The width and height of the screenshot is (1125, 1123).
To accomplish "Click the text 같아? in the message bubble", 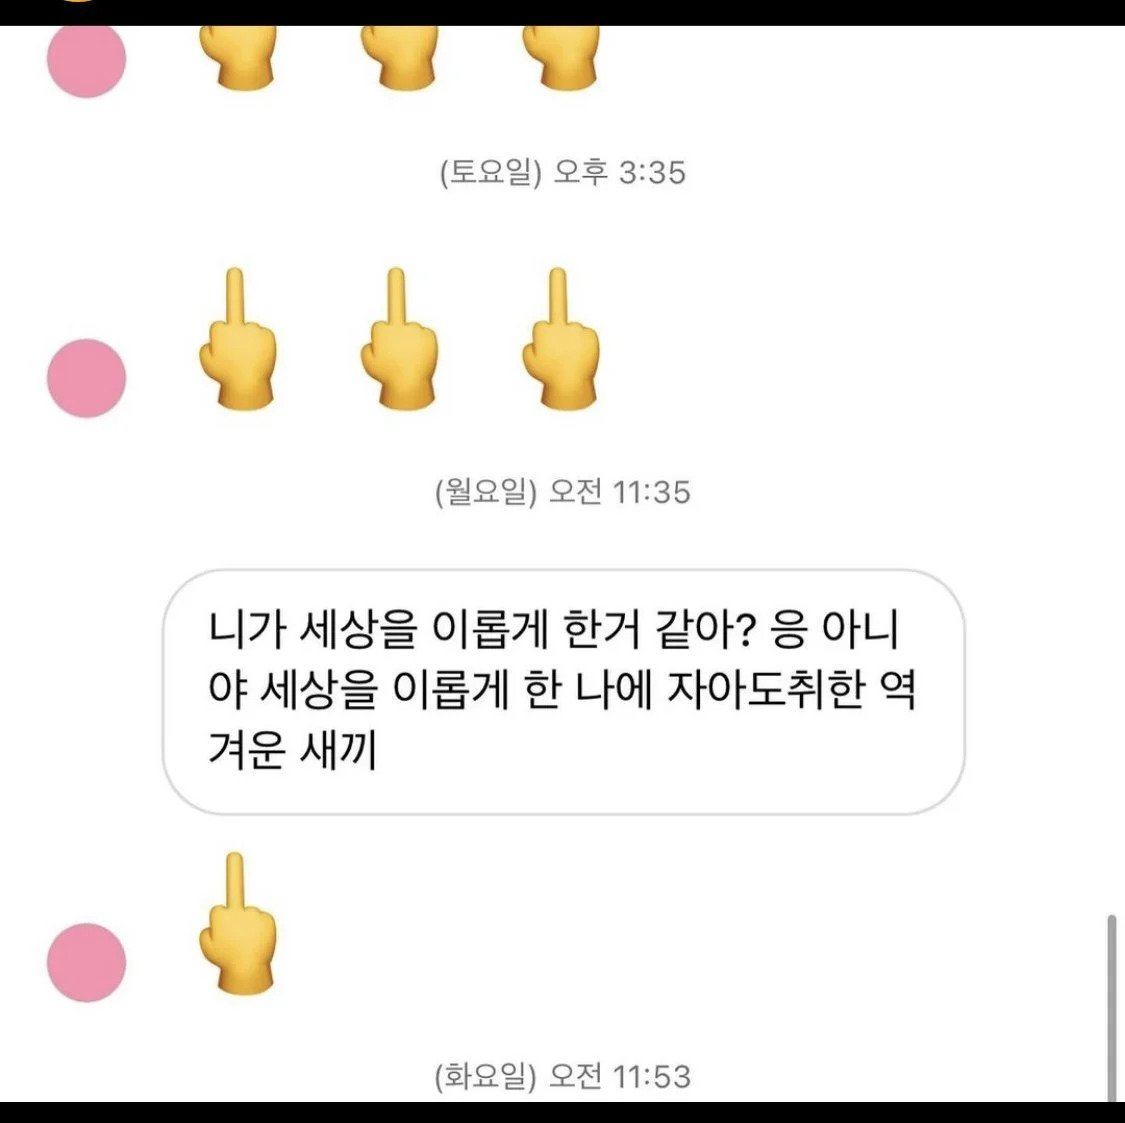I will [x=702, y=629].
